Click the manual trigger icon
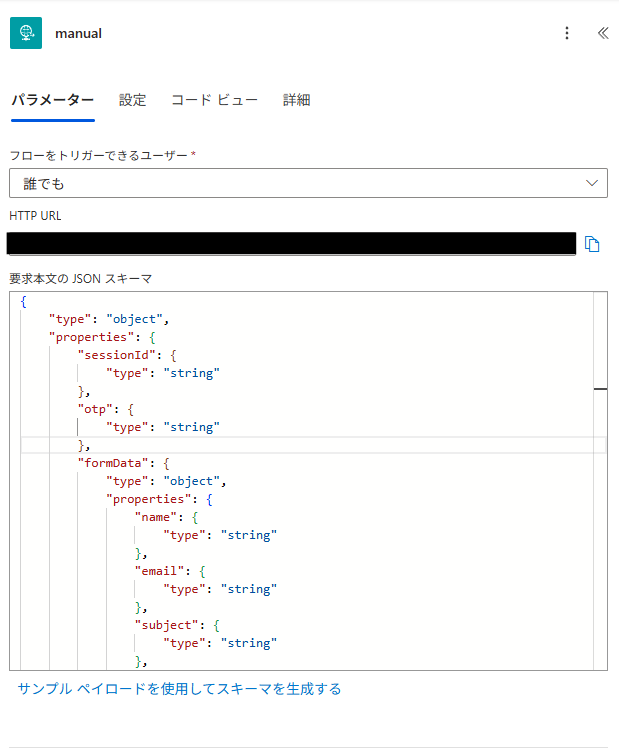 click(26, 33)
